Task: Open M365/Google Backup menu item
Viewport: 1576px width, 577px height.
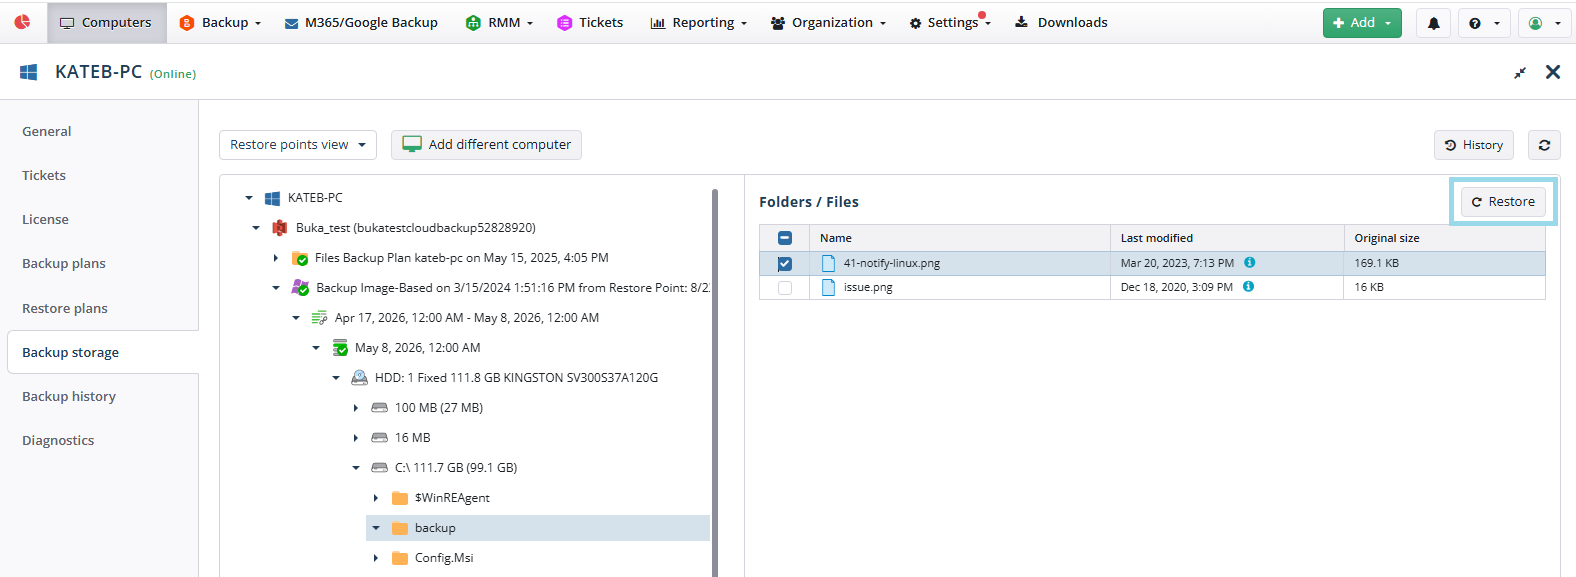Action: (361, 23)
